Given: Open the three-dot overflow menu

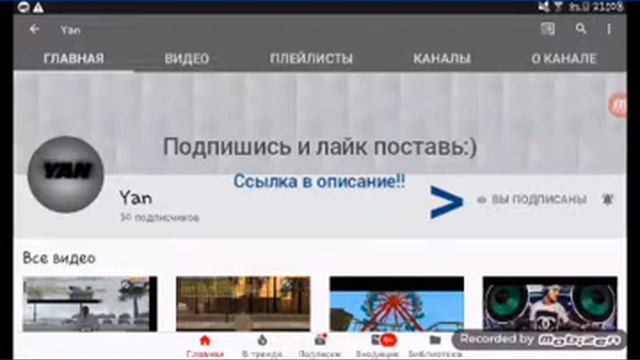Looking at the screenshot, I should click(609, 29).
